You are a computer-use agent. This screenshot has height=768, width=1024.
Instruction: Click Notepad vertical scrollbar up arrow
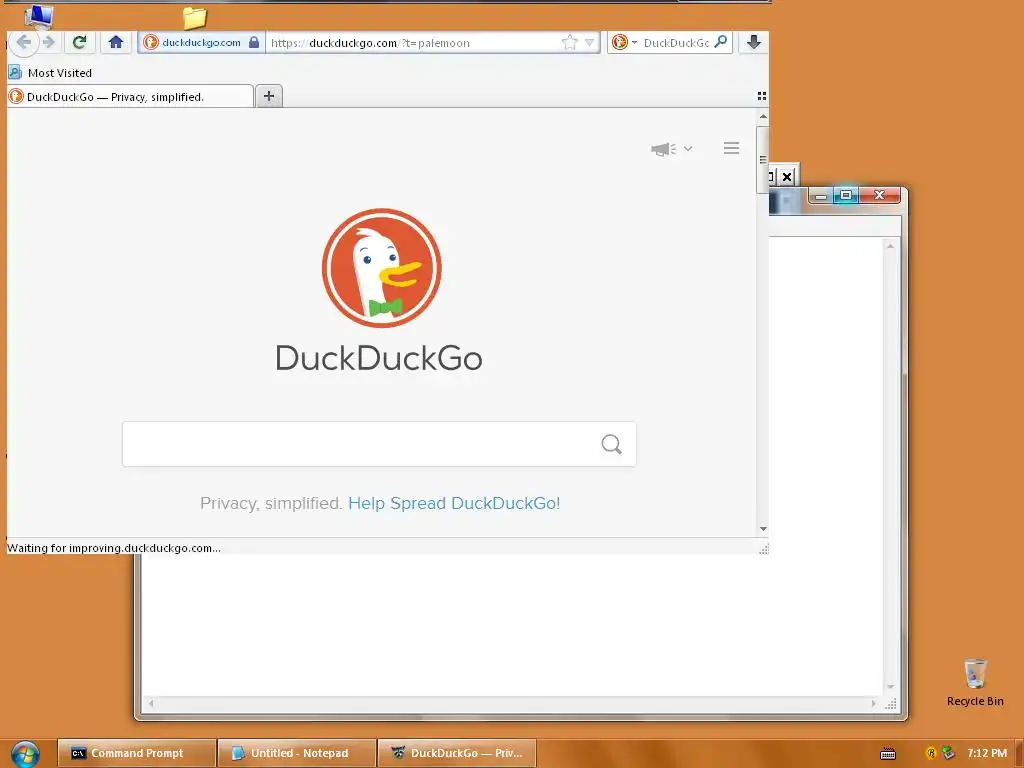(890, 246)
